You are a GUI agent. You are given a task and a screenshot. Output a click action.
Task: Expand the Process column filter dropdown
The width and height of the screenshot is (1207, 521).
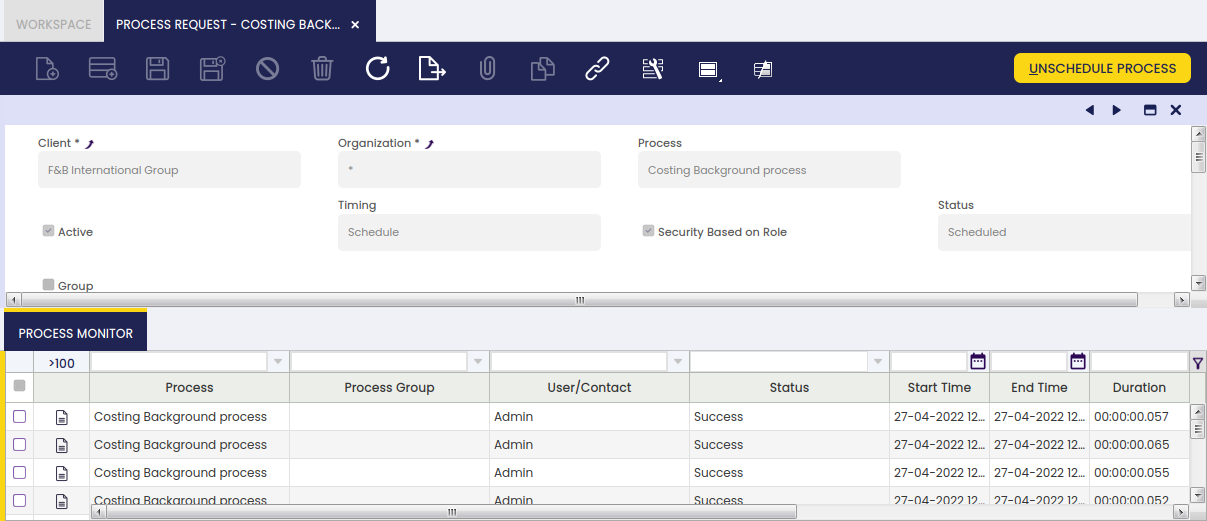pyautogui.click(x=278, y=362)
